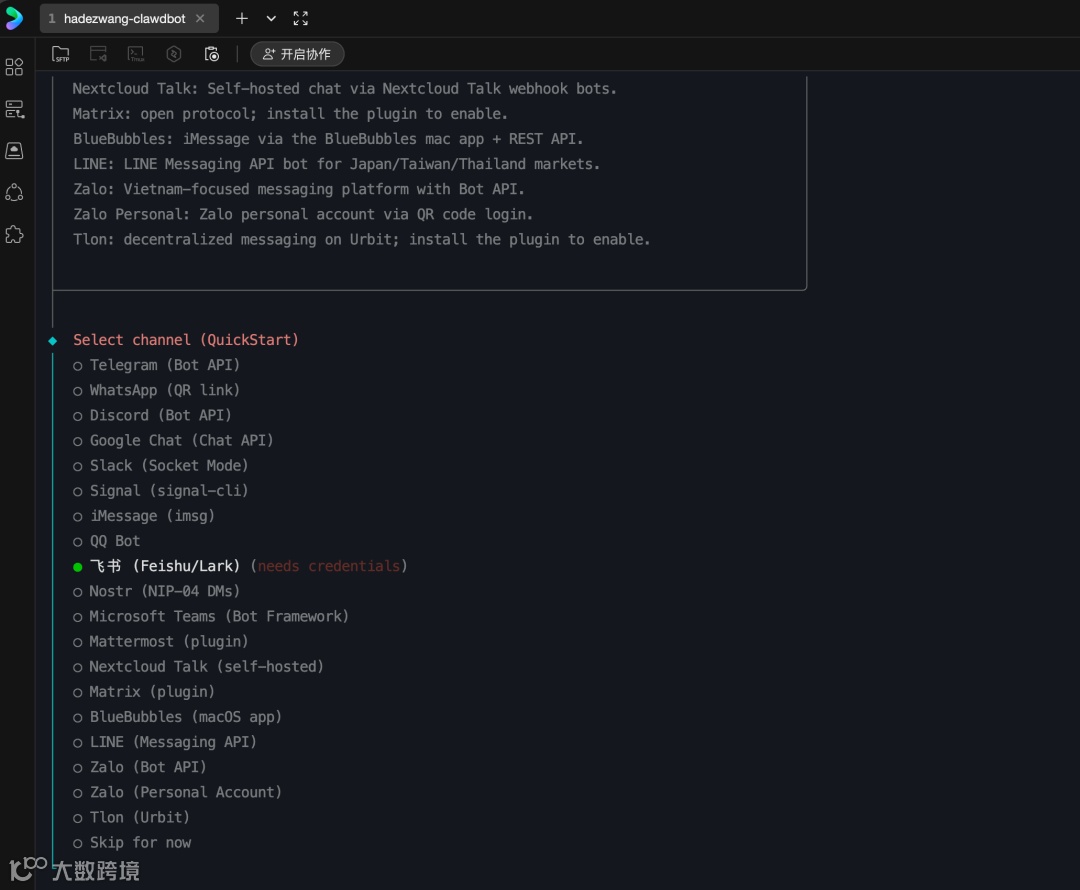Click the Nextcloud Talk description line
The image size is (1080, 890).
tap(344, 89)
